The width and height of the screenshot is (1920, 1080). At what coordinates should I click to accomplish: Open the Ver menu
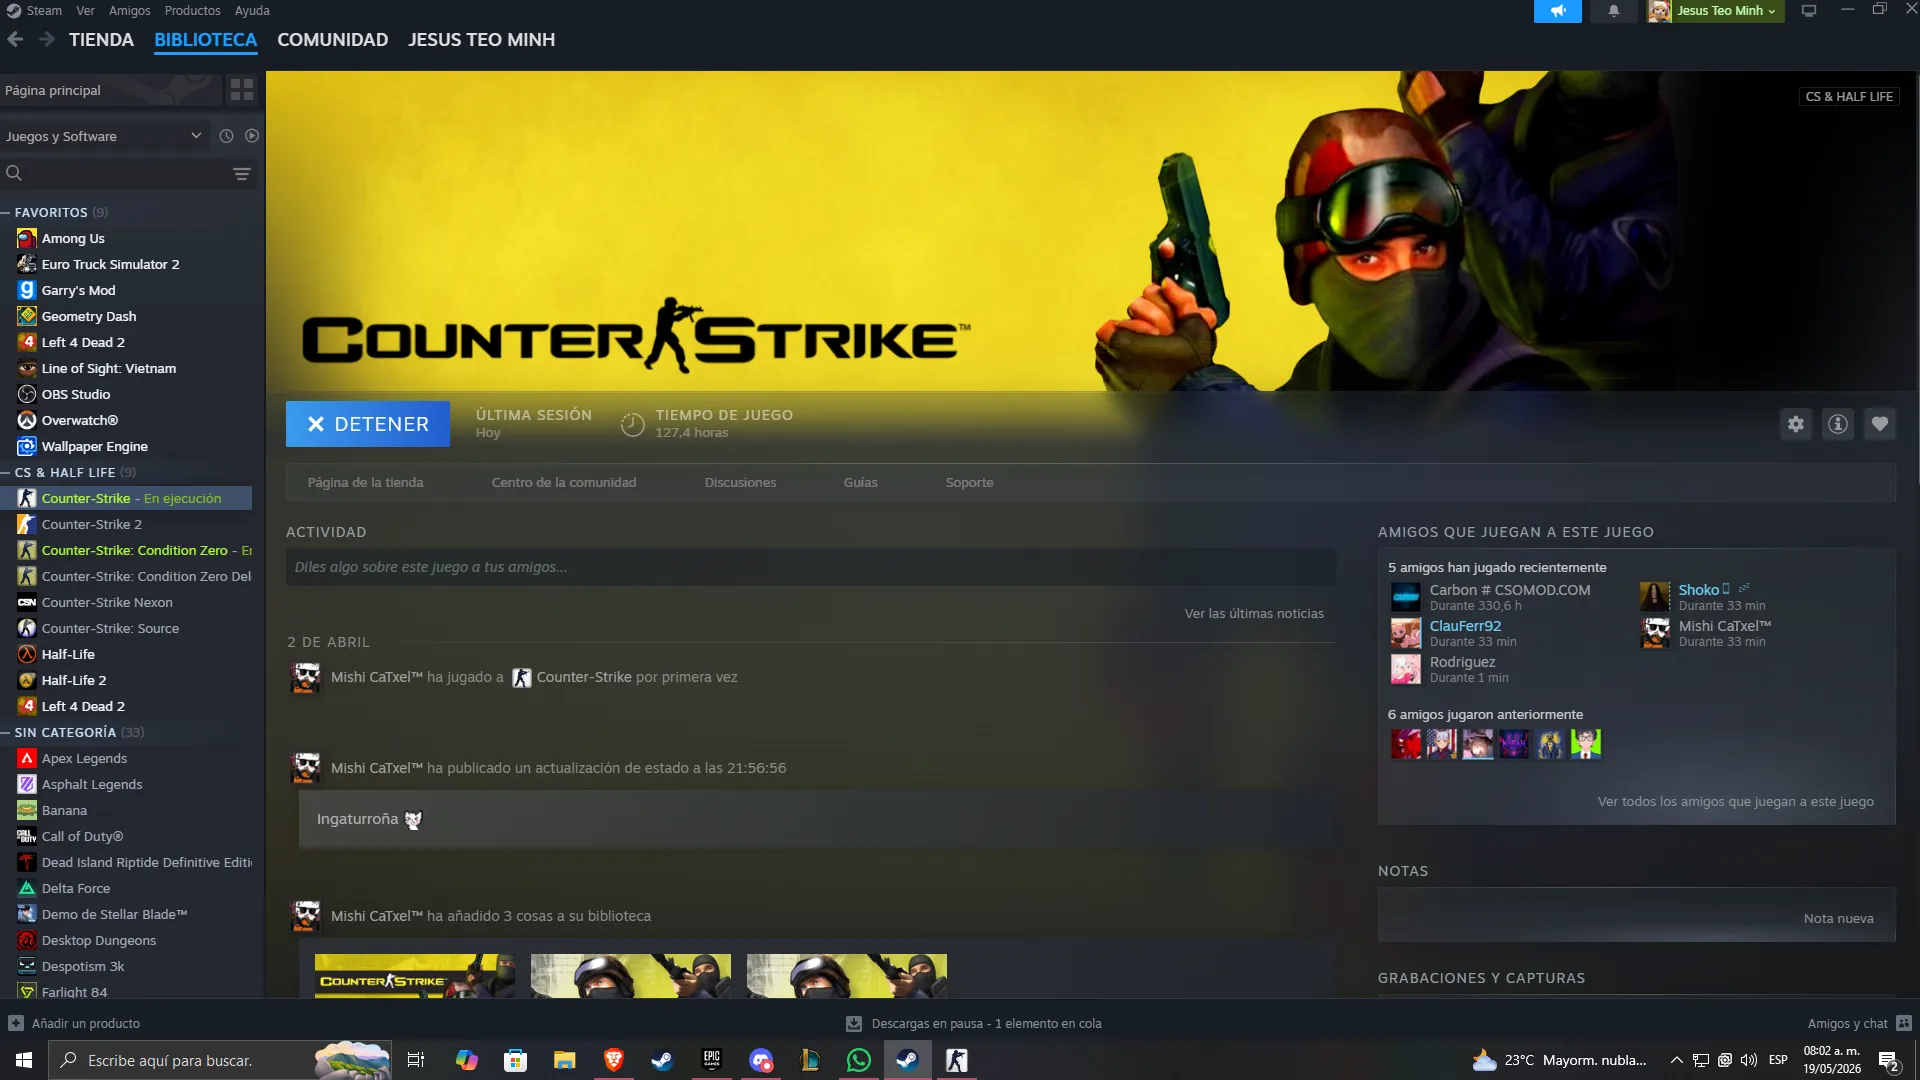tap(85, 11)
